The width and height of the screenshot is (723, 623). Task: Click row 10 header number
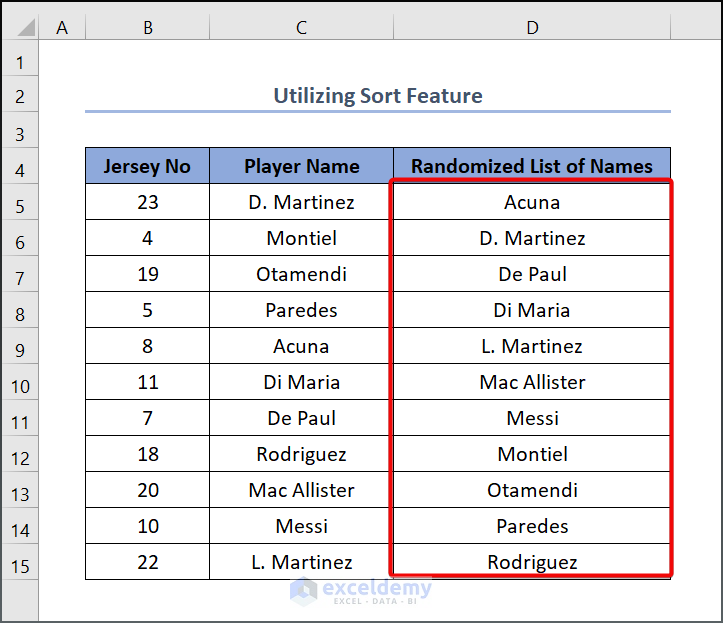pyautogui.click(x=20, y=386)
